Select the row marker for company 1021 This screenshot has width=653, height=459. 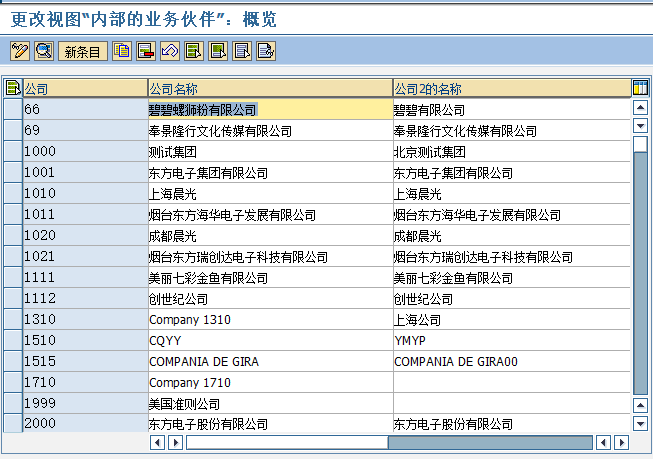coord(13,256)
